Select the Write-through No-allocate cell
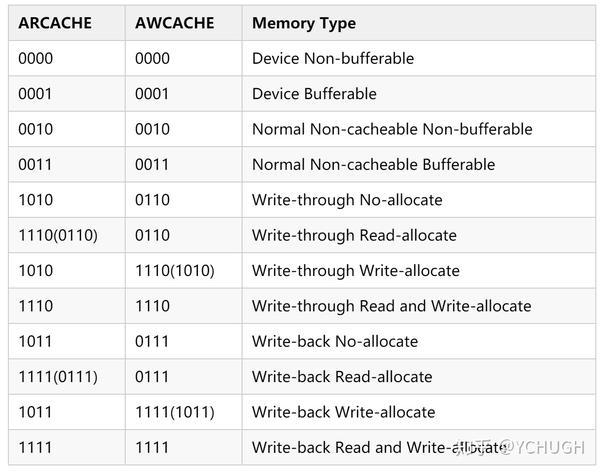Image resolution: width=600 pixels, height=471 pixels. [347, 200]
